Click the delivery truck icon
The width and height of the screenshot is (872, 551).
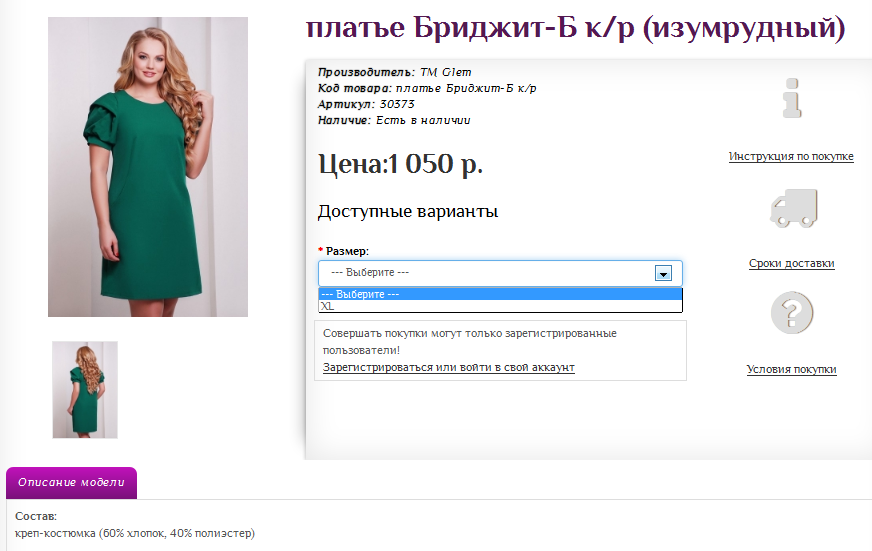(794, 208)
